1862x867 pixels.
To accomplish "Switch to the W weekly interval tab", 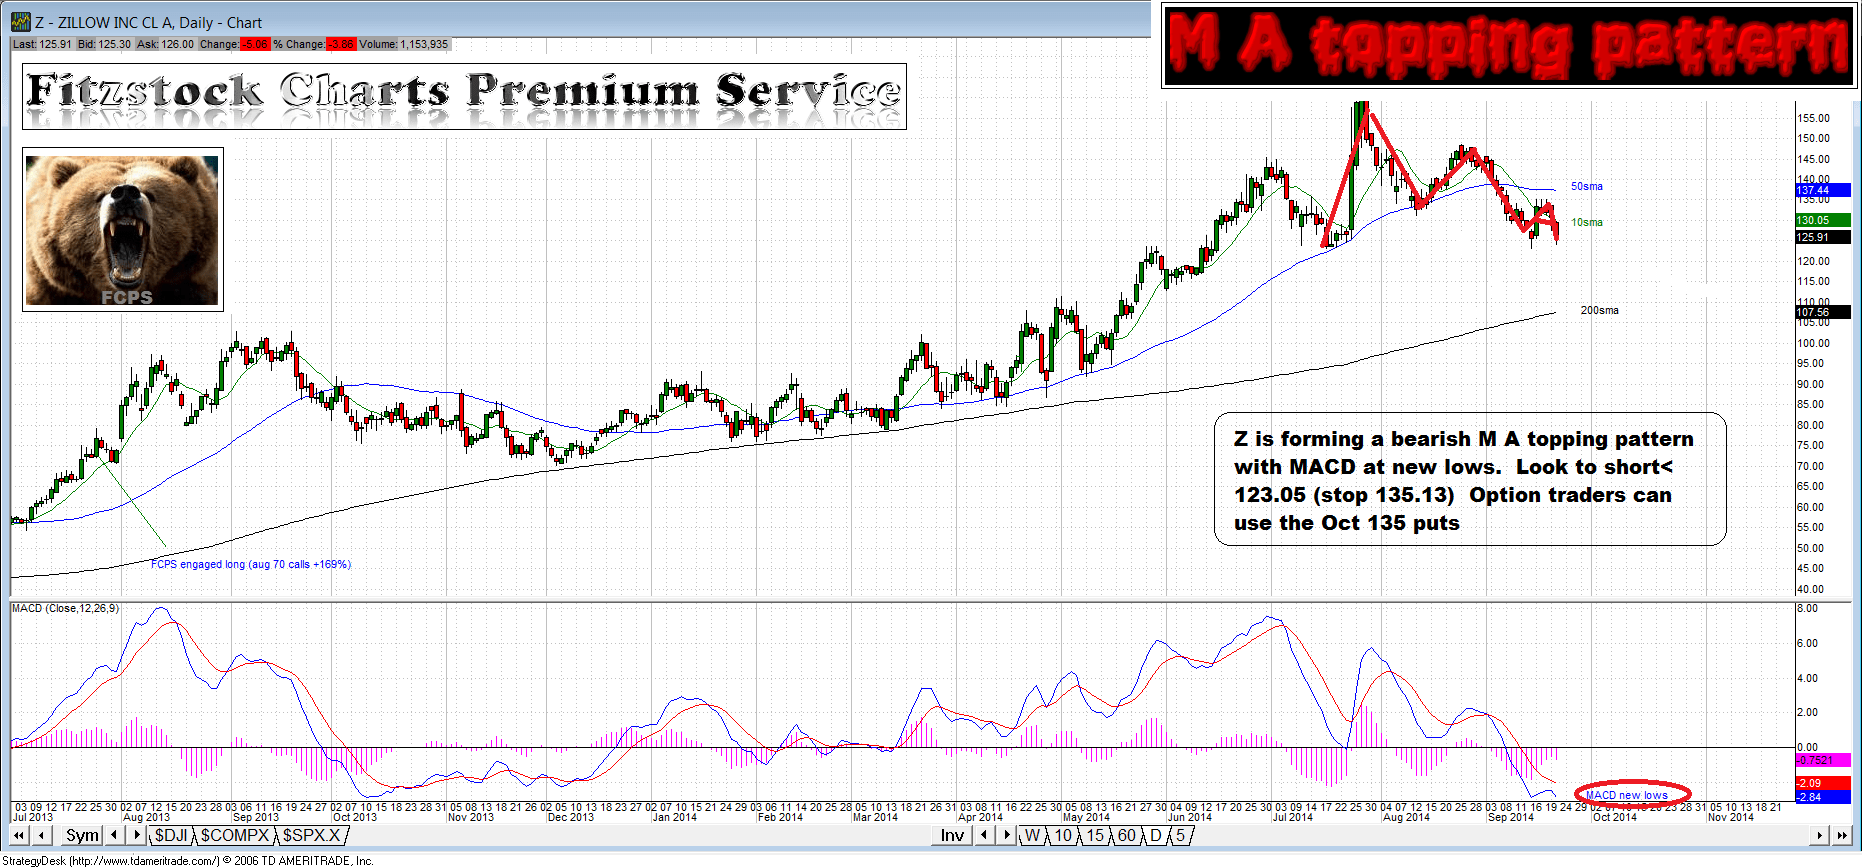I will tap(1032, 835).
